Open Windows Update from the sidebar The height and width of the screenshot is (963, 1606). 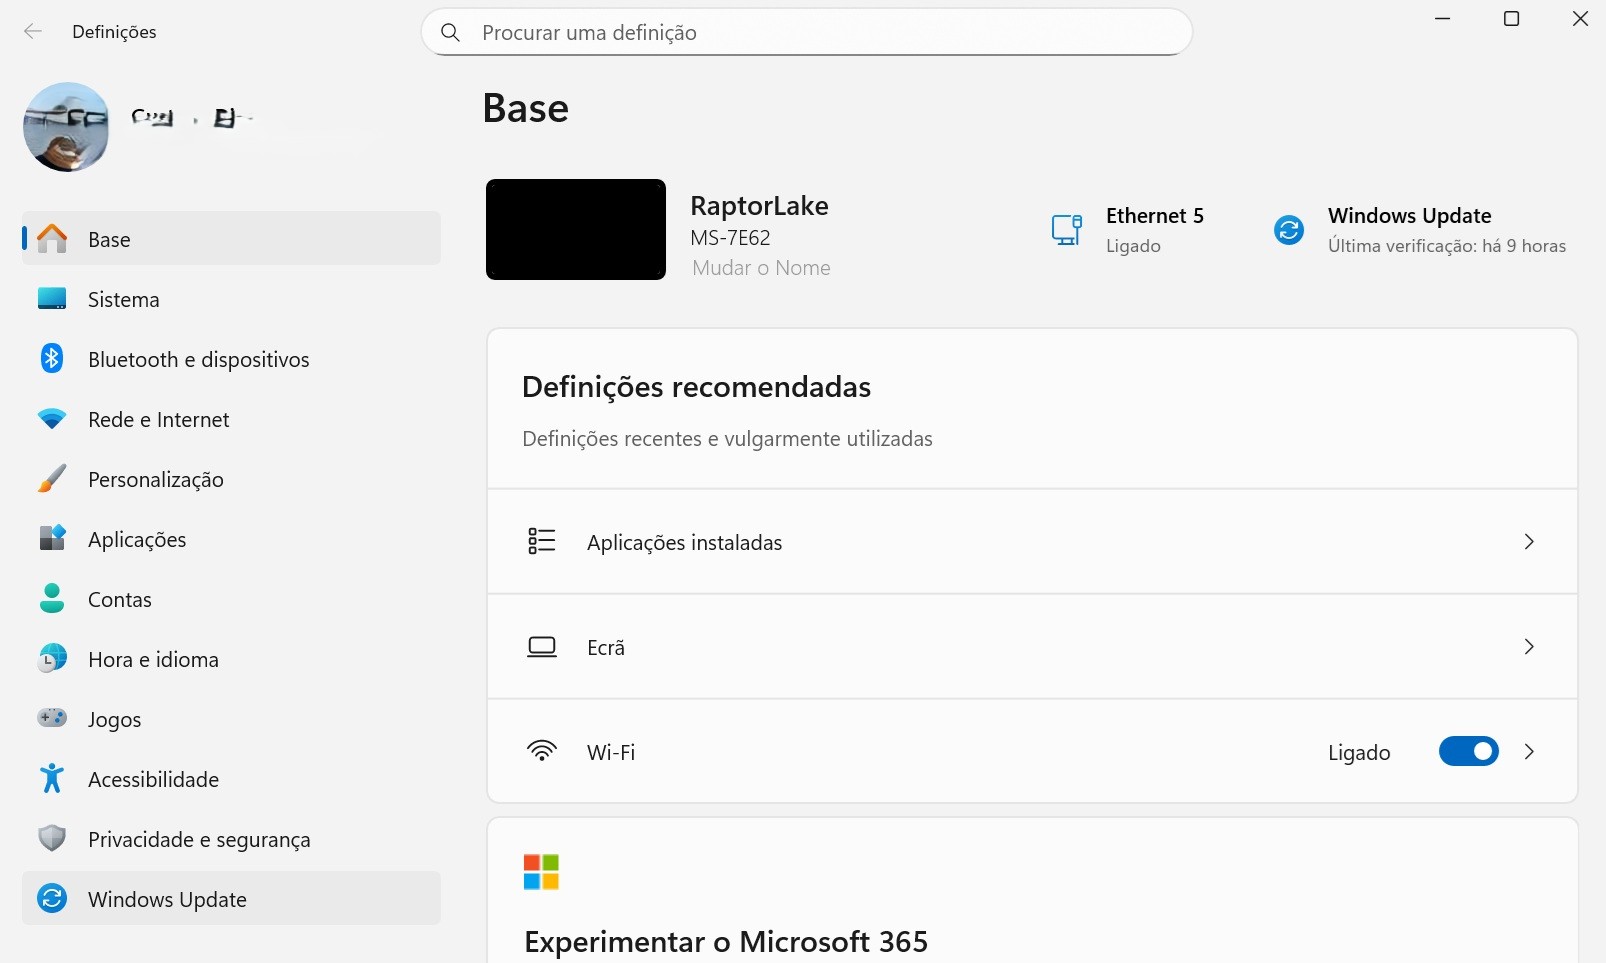[x=167, y=899]
